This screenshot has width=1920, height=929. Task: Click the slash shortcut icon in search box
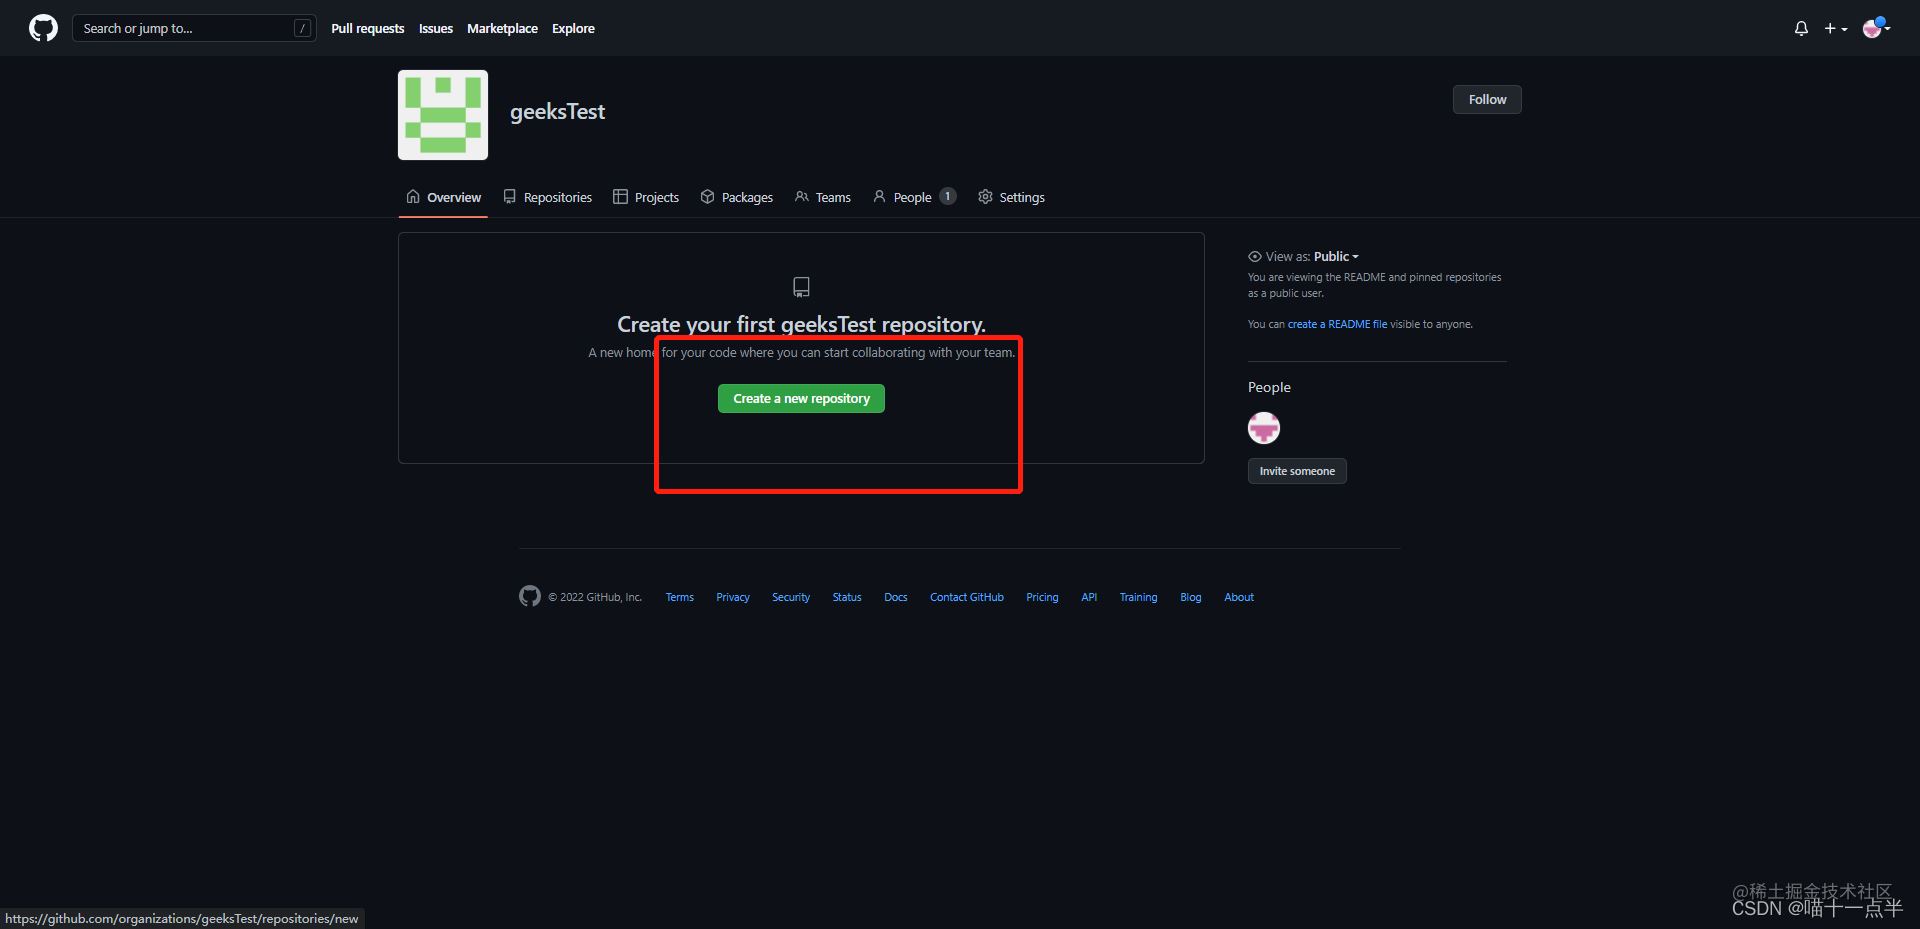tap(303, 28)
